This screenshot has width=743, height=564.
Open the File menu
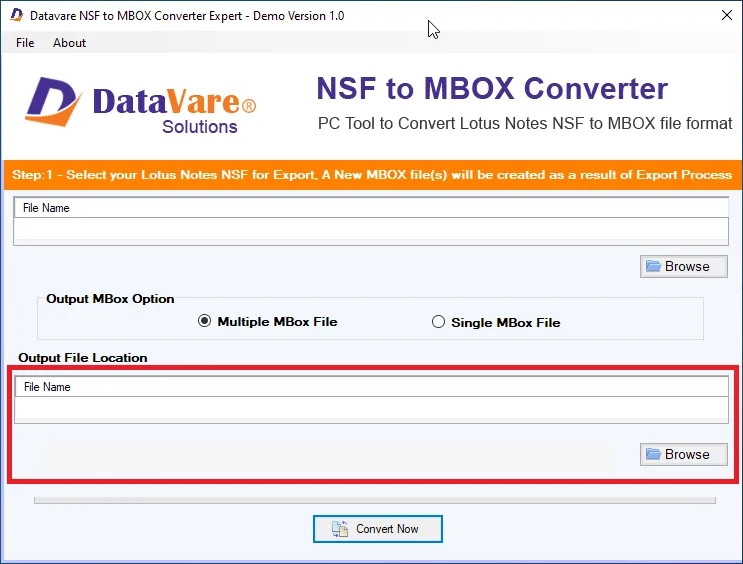pyautogui.click(x=25, y=43)
